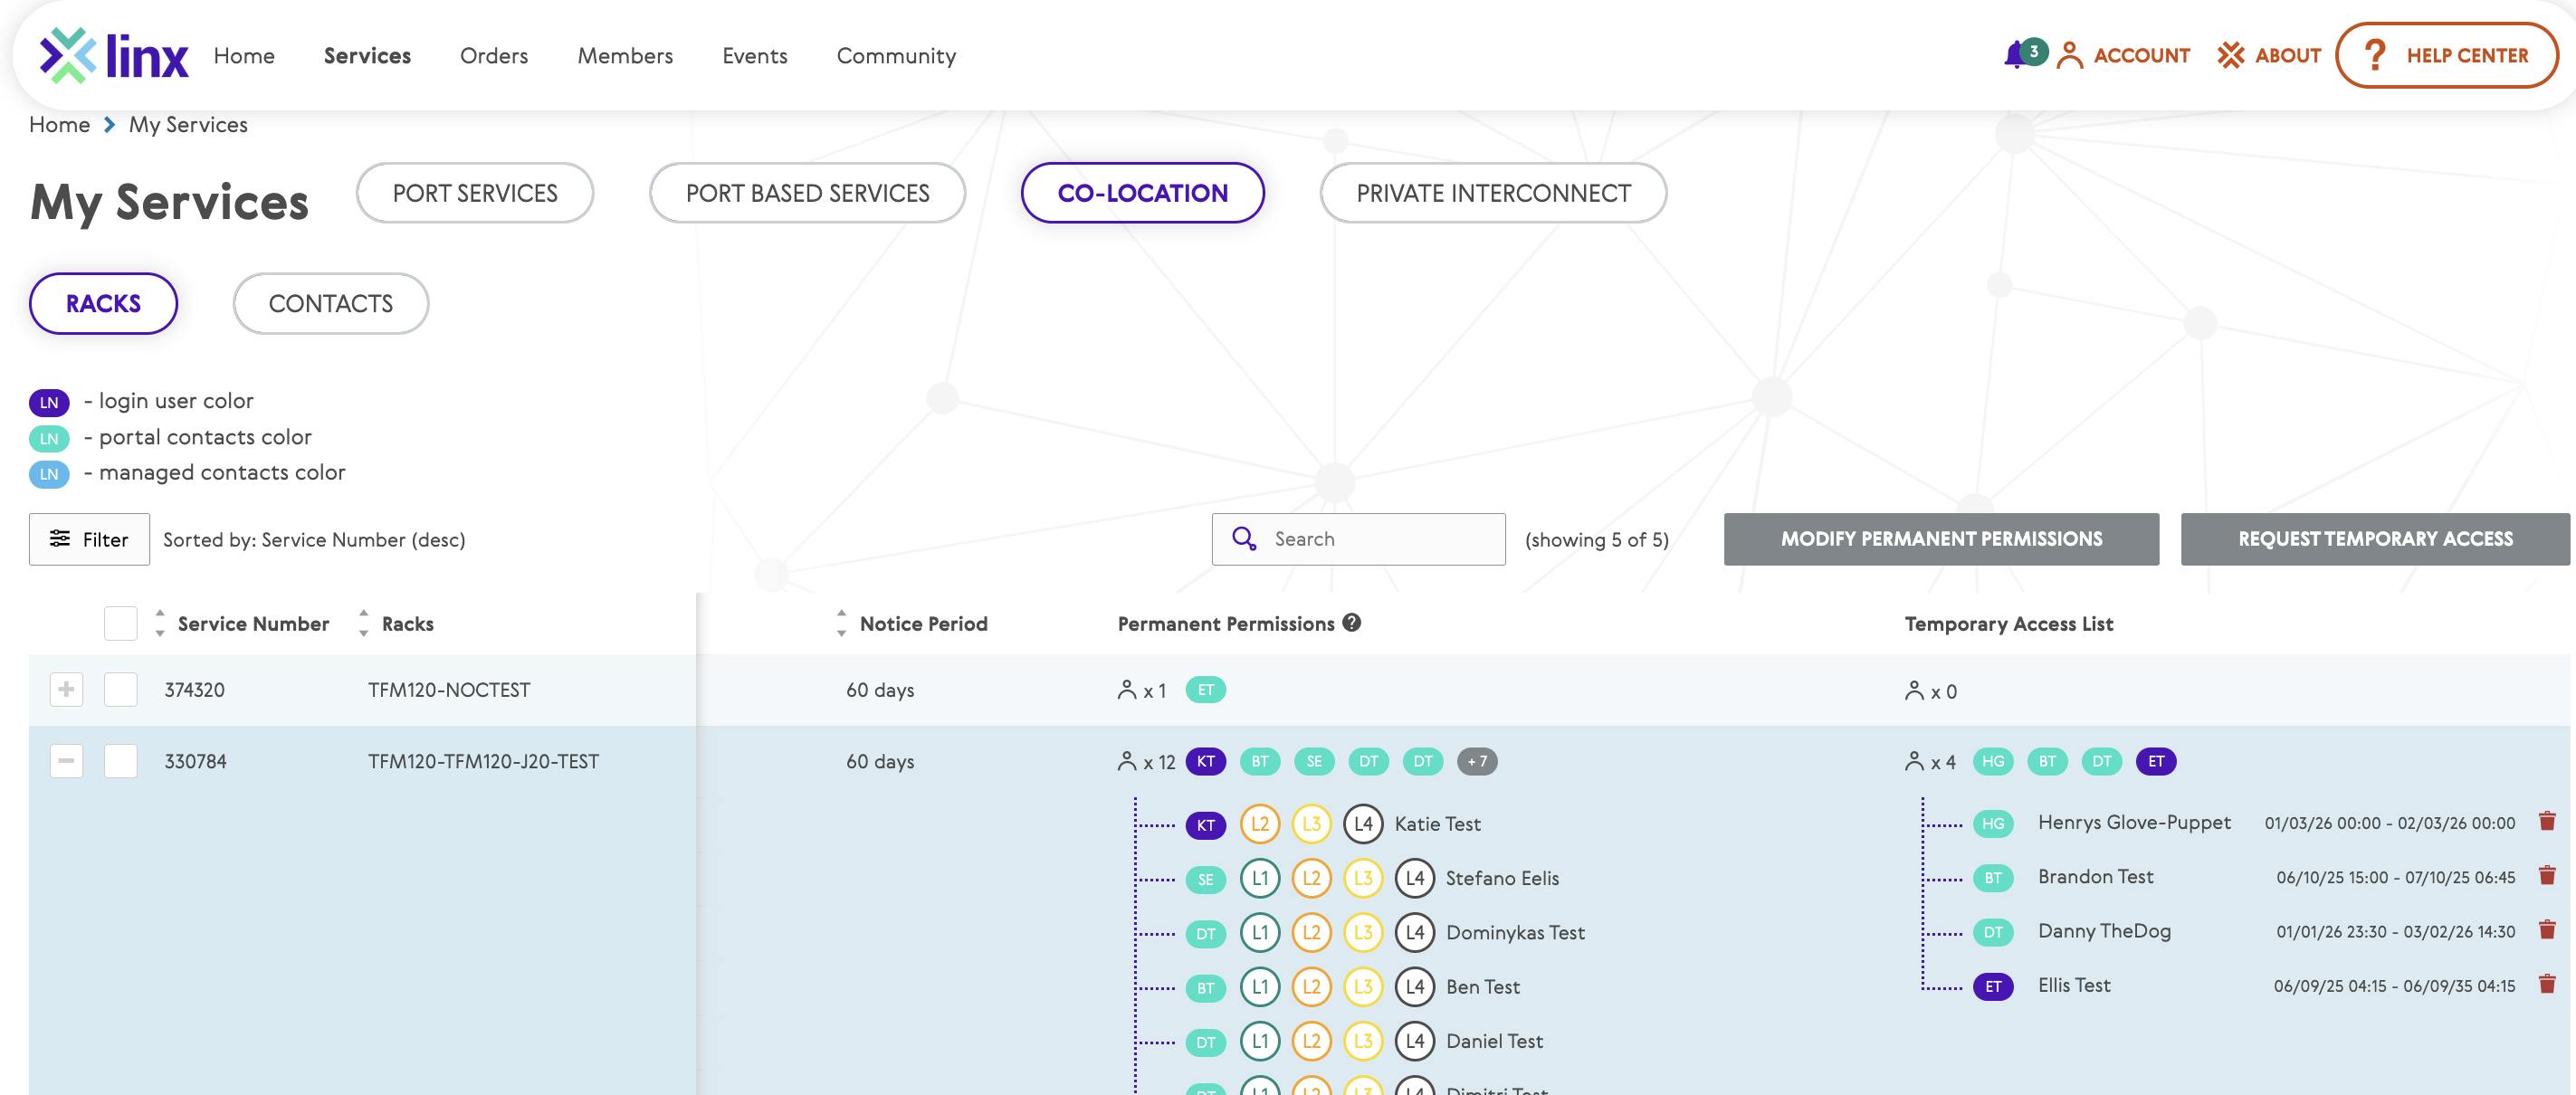This screenshot has width=2576, height=1095.
Task: Expand row for service 374320
Action: (x=66, y=689)
